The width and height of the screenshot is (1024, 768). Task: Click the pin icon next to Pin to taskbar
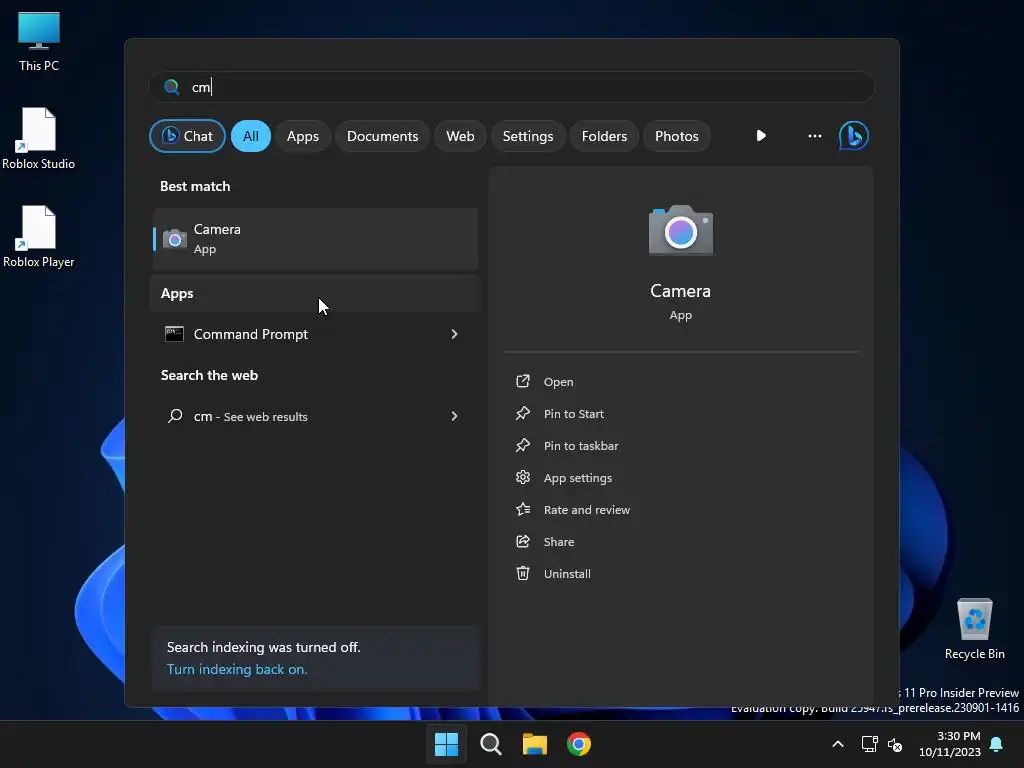pos(523,445)
